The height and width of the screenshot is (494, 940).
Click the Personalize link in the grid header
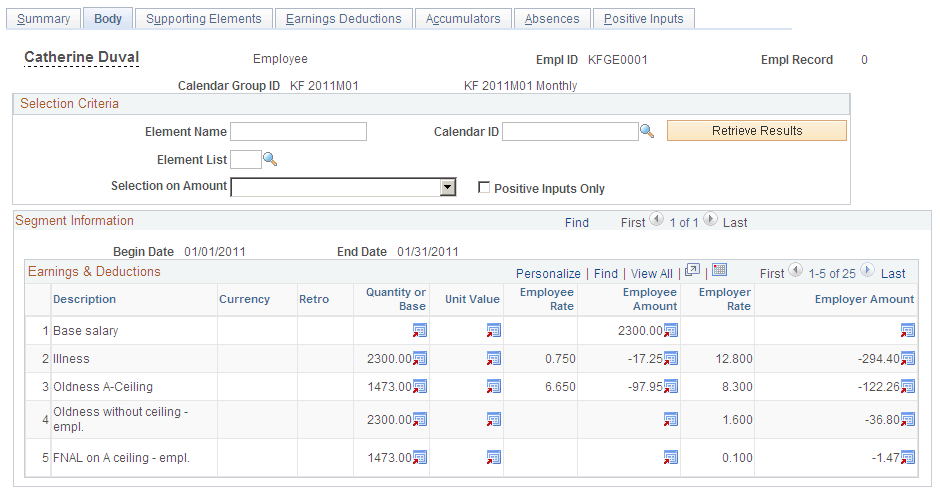tap(548, 273)
